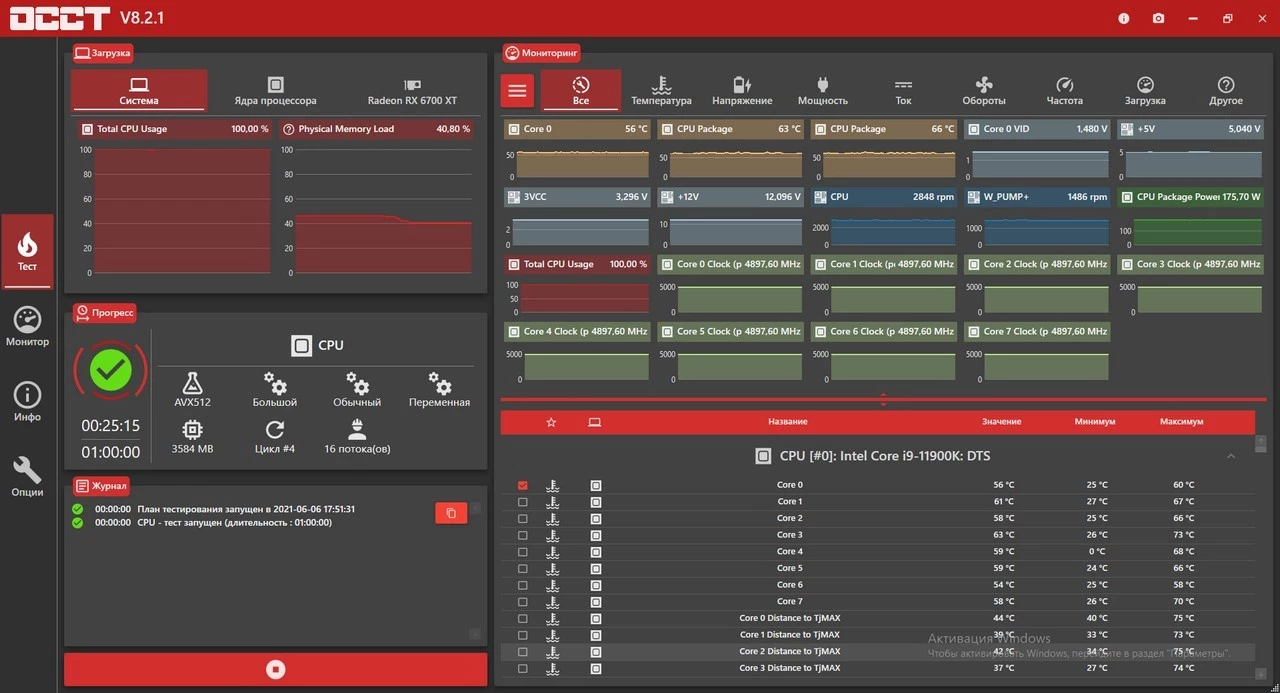Viewport: 1280px width, 693px height.
Task: Filter monitoring by Частота
Action: 1065,90
